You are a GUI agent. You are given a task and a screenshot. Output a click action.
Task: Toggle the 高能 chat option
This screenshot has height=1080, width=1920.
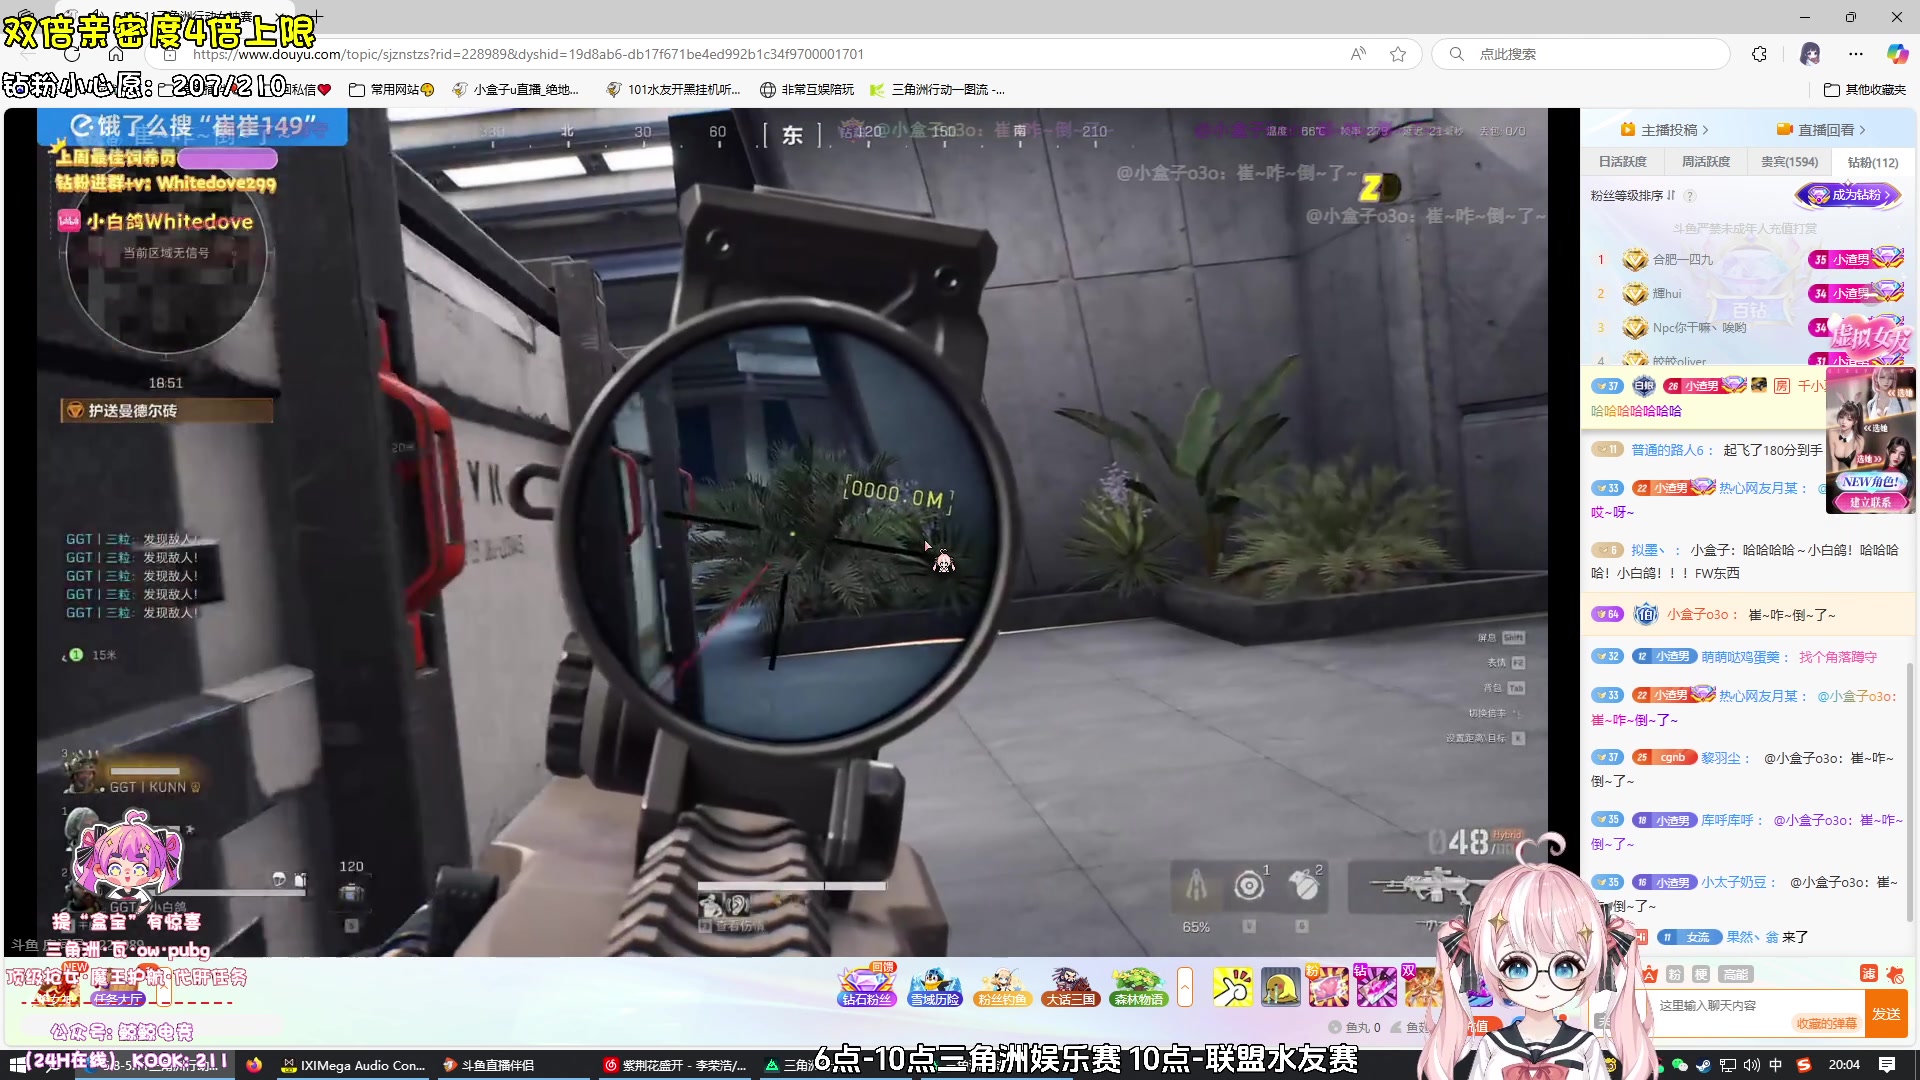tap(1735, 974)
